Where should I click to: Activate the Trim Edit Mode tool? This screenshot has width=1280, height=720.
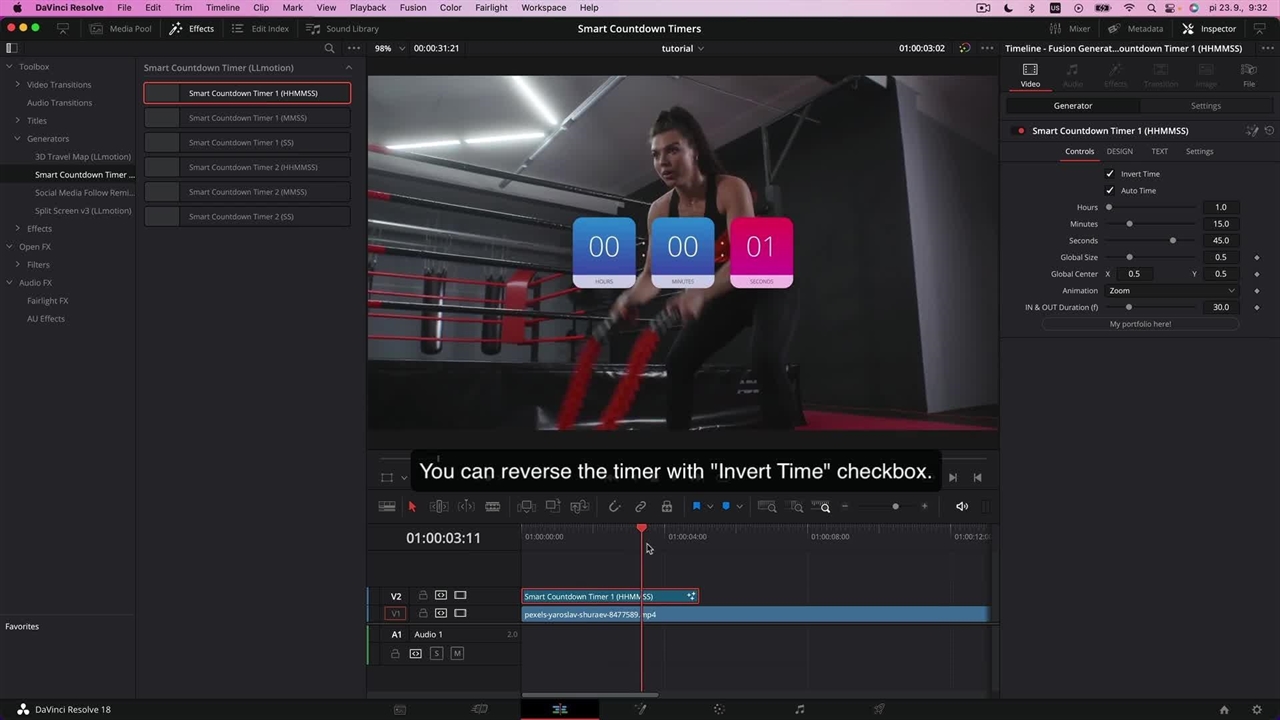tap(438, 507)
